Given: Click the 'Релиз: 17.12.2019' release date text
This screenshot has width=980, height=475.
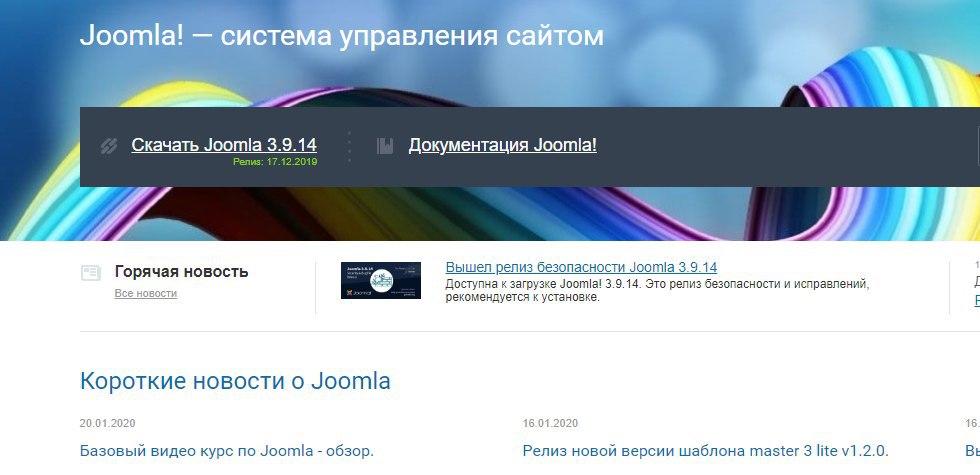Looking at the screenshot, I should [x=275, y=162].
